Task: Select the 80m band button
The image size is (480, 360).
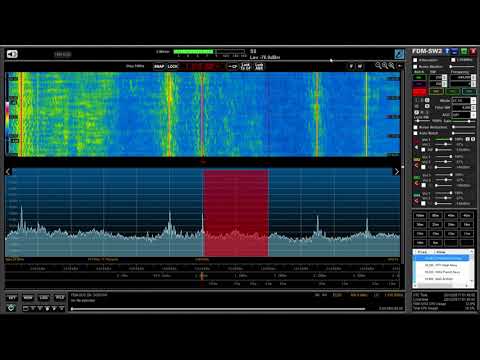Action: [x=436, y=216]
